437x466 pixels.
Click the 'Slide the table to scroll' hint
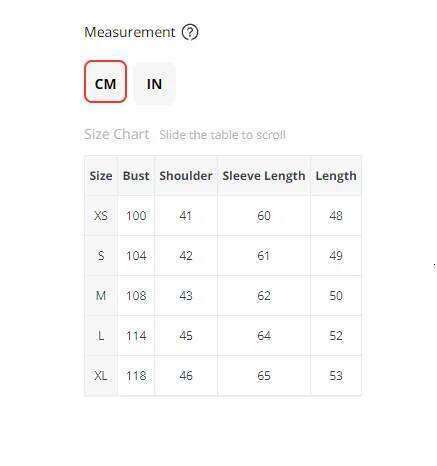click(222, 135)
